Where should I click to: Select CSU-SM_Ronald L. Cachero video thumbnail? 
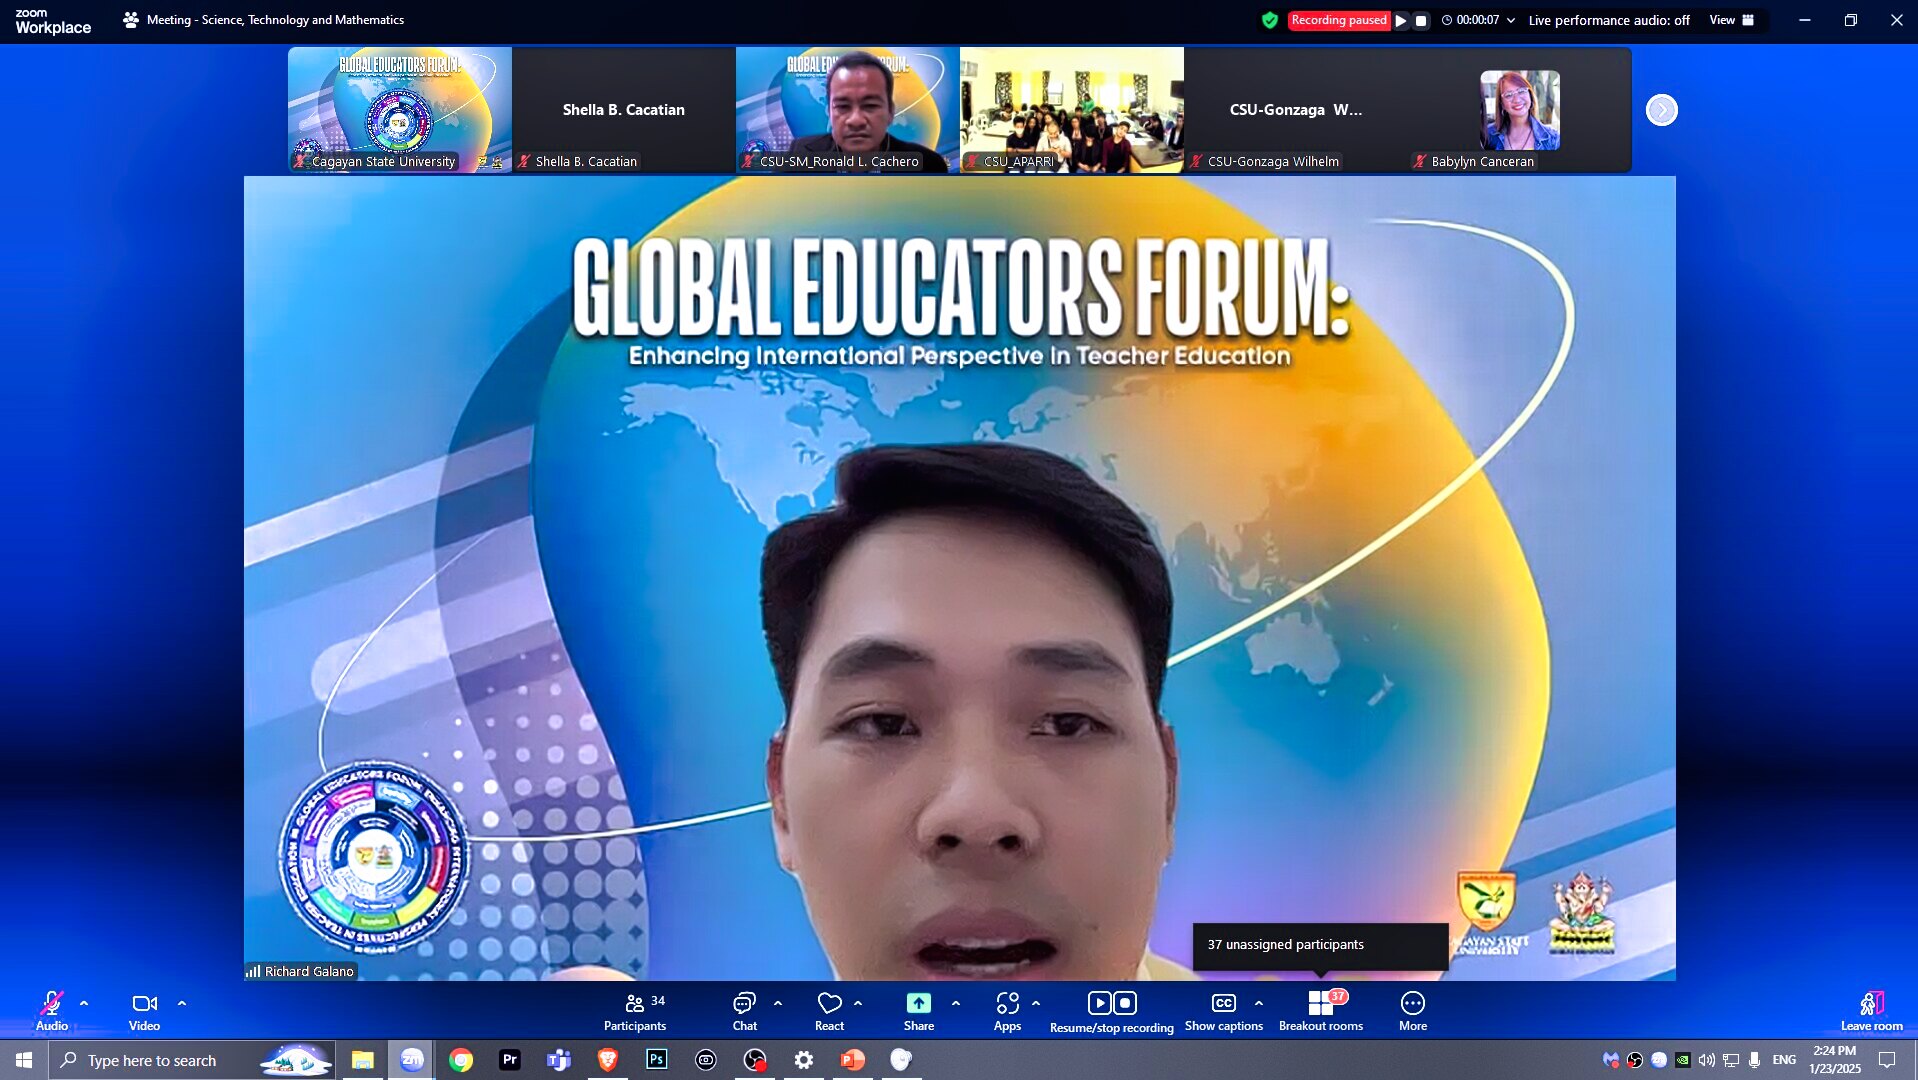pos(848,110)
